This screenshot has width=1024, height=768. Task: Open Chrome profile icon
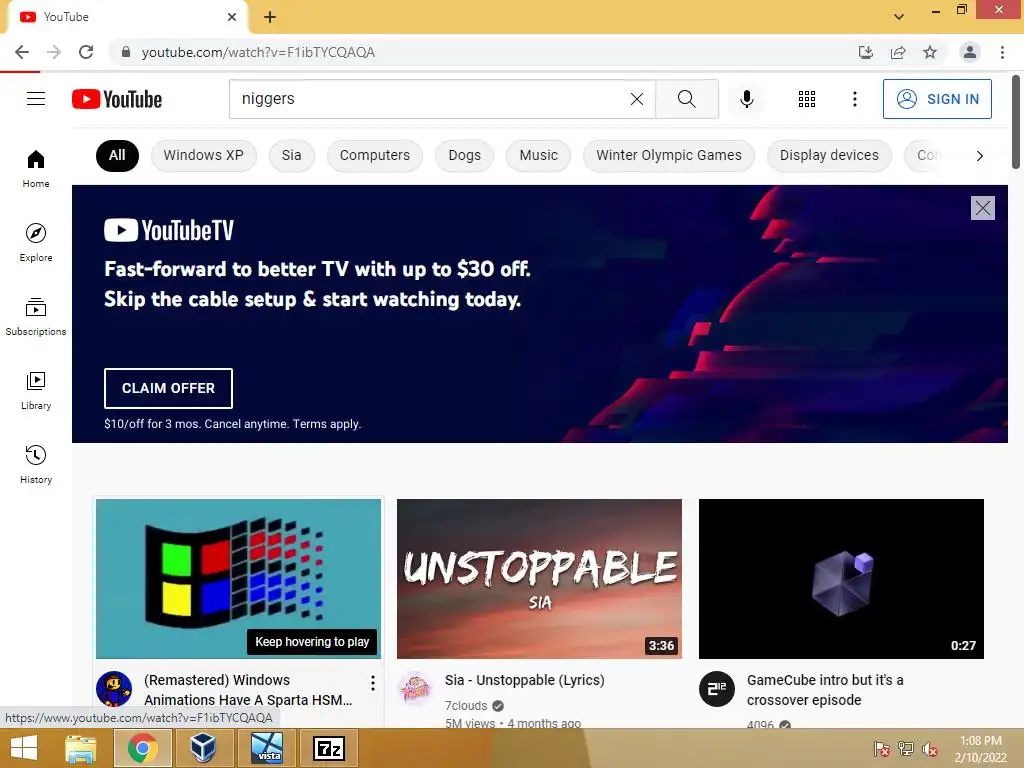(x=970, y=52)
